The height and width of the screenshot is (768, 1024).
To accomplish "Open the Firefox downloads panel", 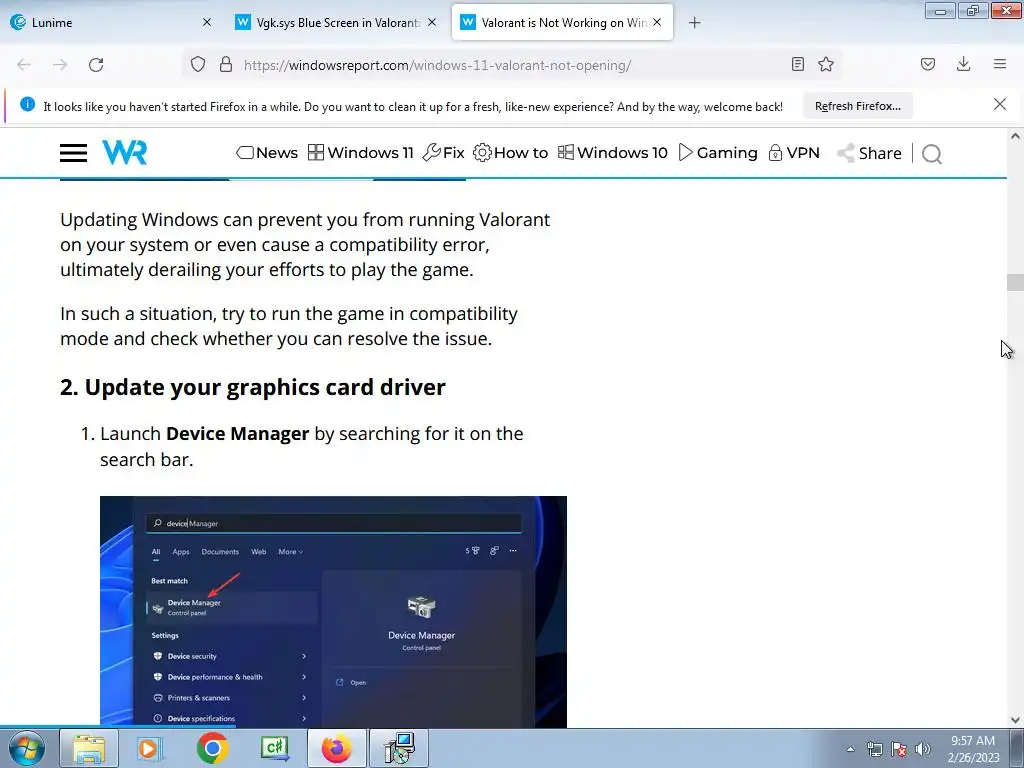I will click(963, 64).
